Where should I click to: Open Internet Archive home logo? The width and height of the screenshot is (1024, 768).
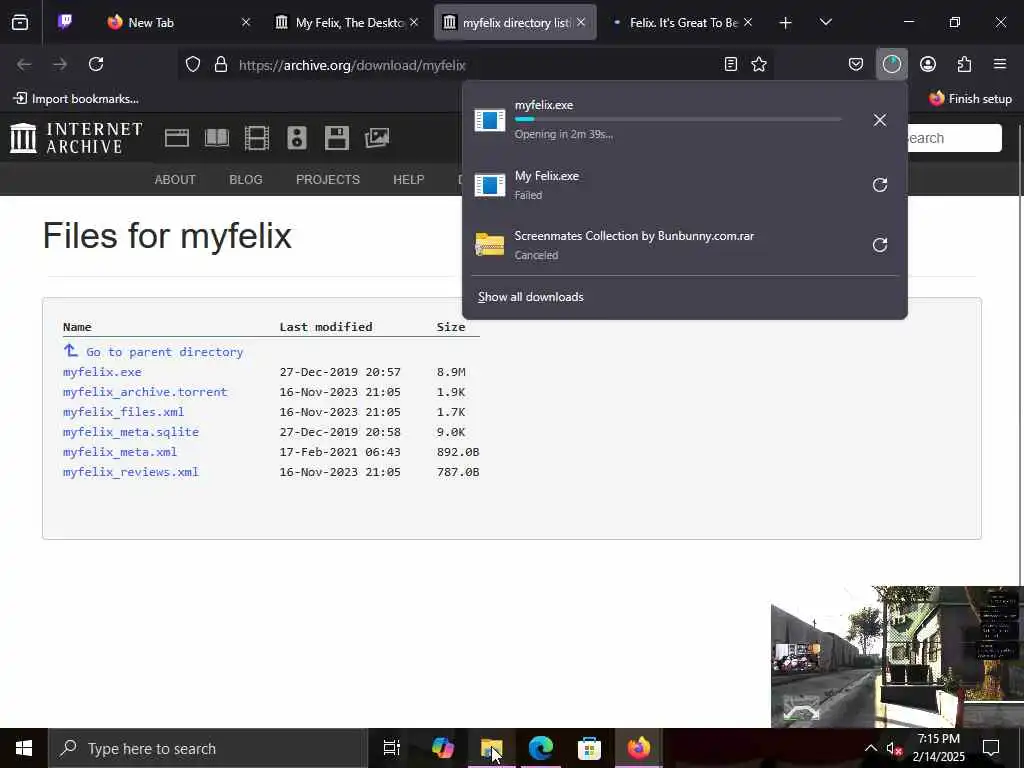click(x=76, y=138)
